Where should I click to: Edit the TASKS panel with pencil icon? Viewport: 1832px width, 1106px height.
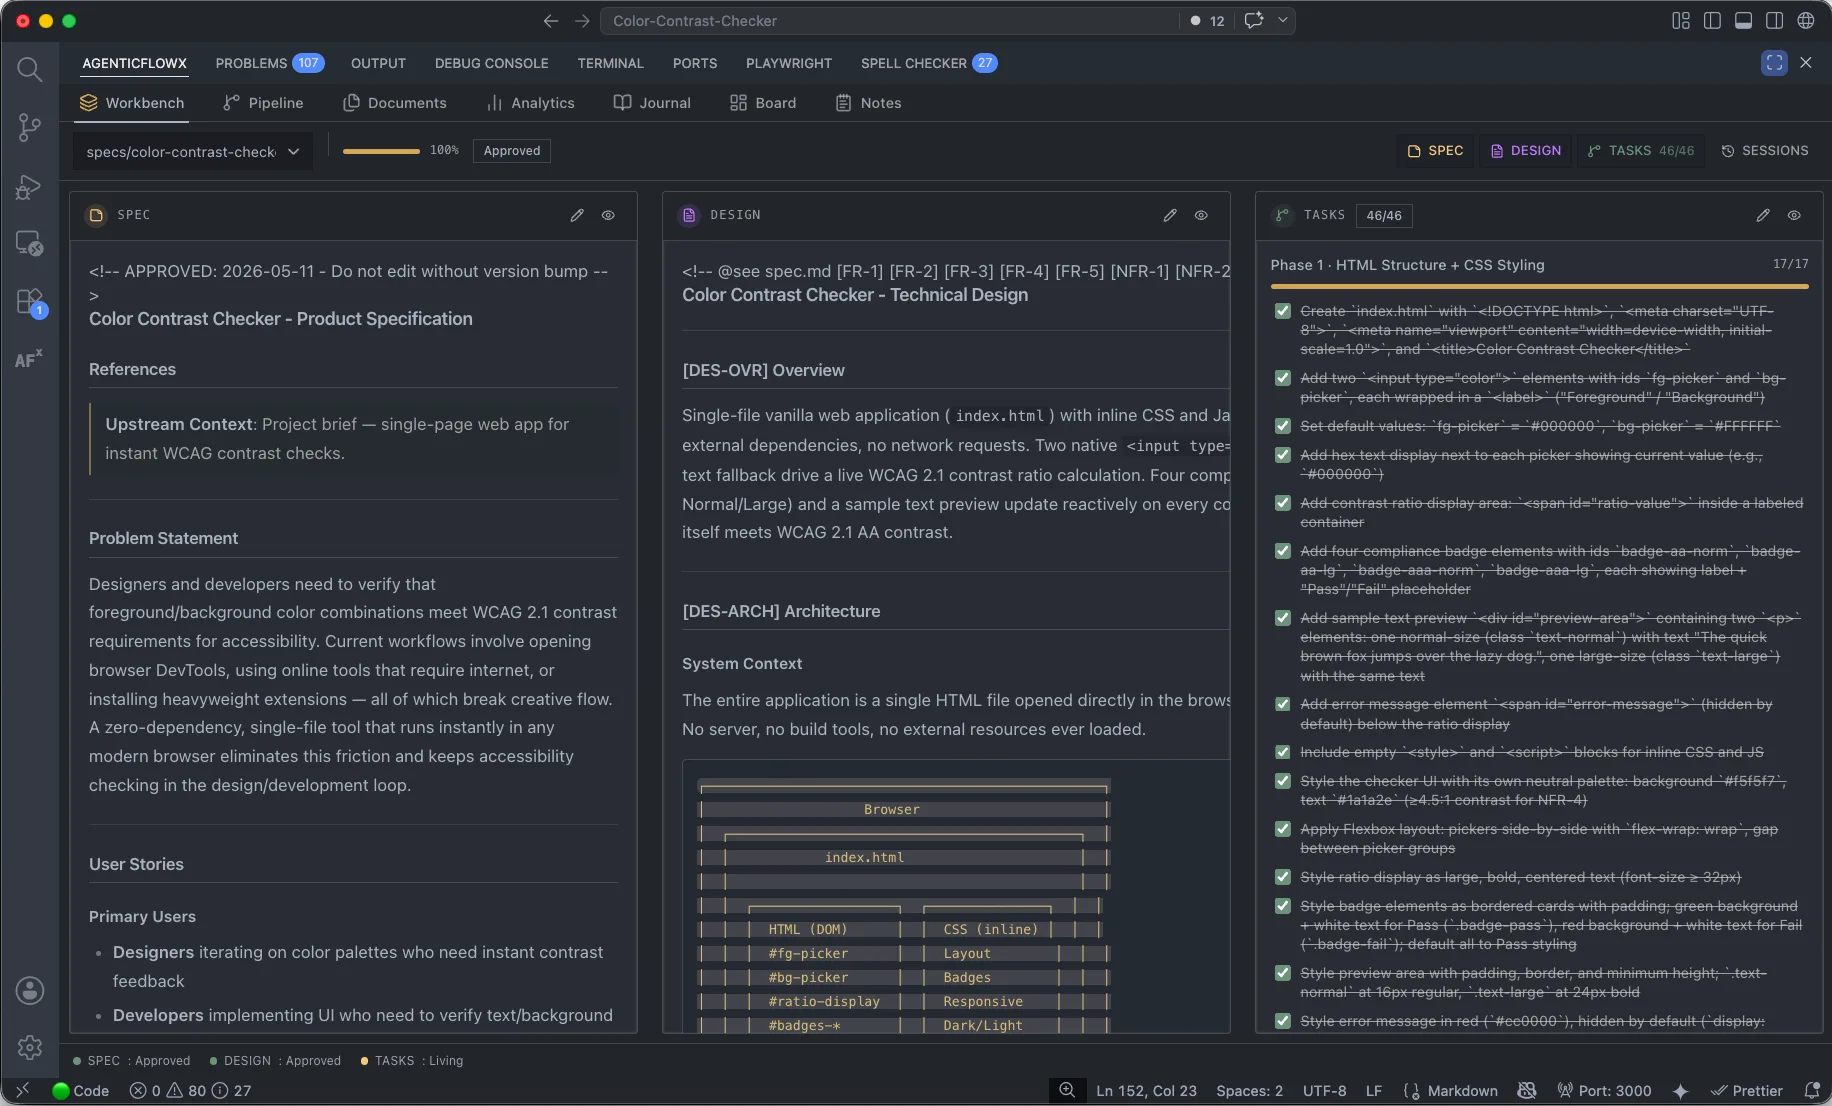[1763, 215]
